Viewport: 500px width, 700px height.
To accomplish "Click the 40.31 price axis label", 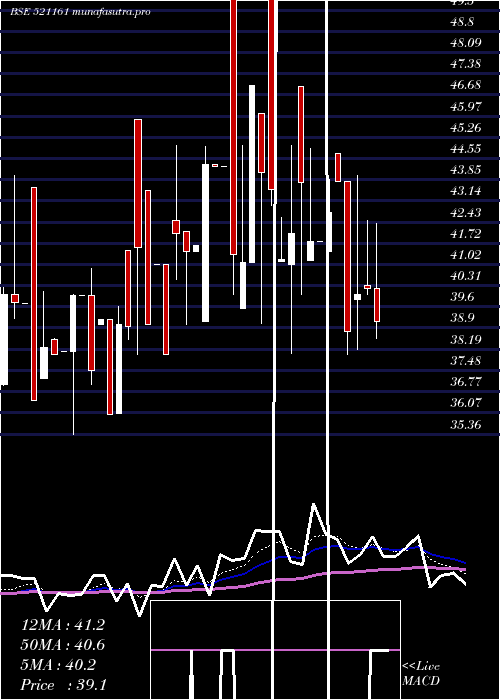I will click(x=466, y=276).
